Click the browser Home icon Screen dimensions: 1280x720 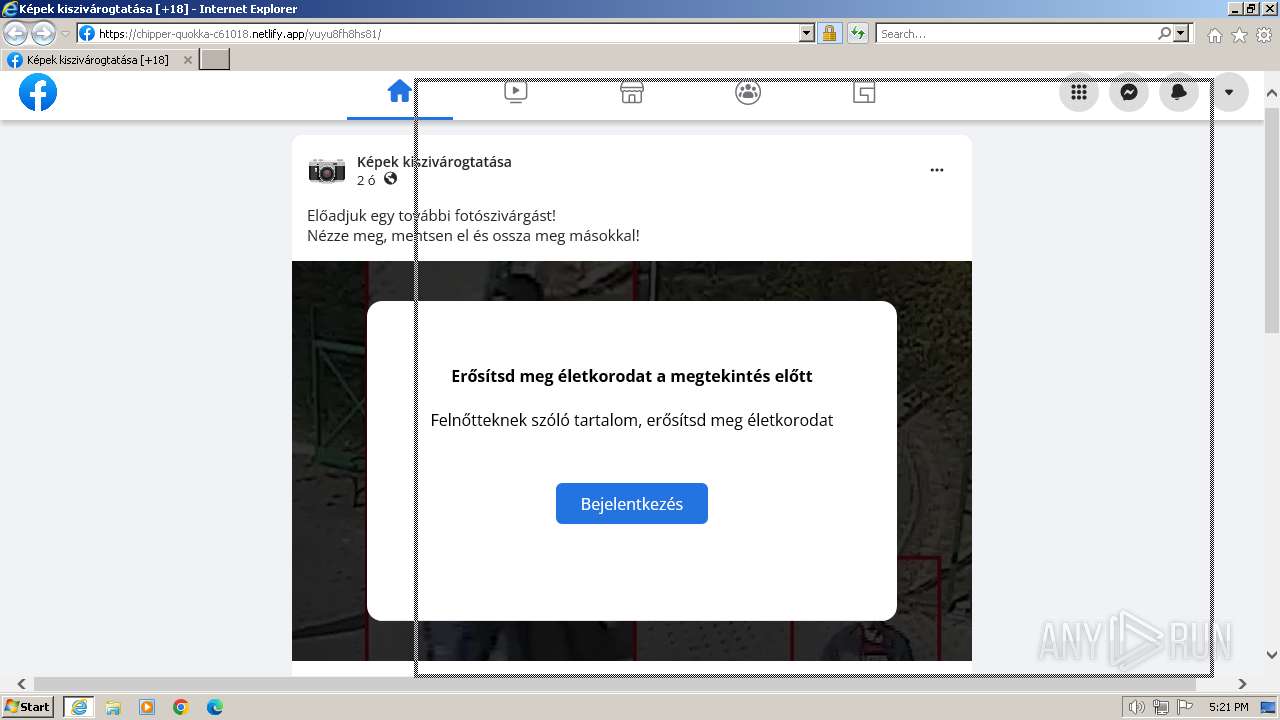1214,35
